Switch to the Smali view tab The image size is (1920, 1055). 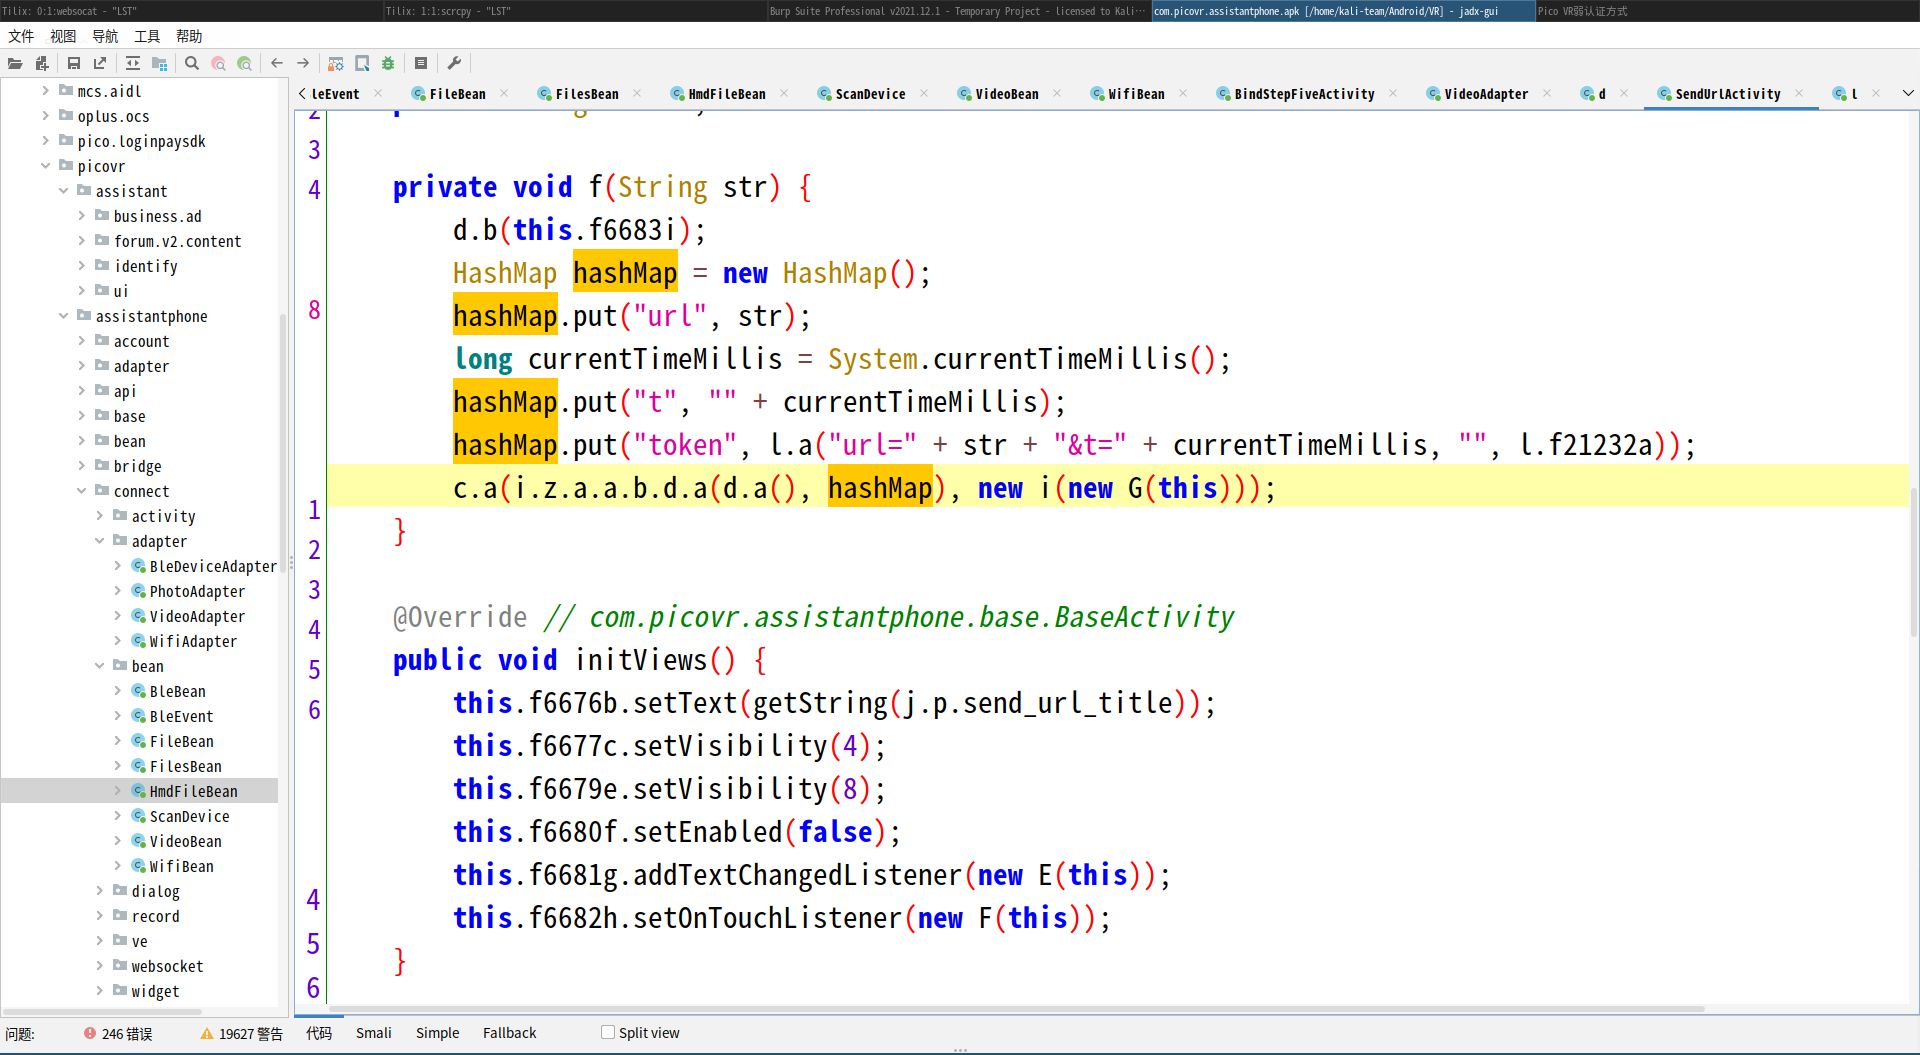tap(373, 1033)
